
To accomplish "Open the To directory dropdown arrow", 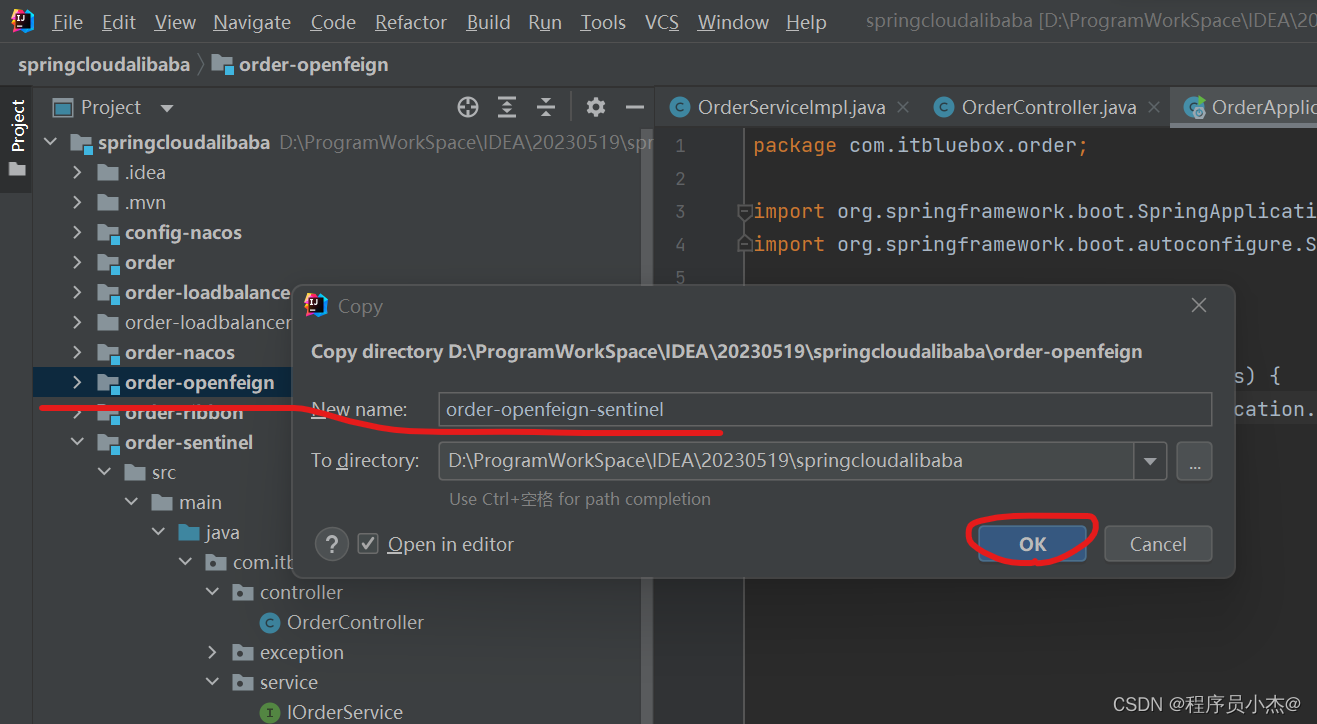I will 1150,461.
